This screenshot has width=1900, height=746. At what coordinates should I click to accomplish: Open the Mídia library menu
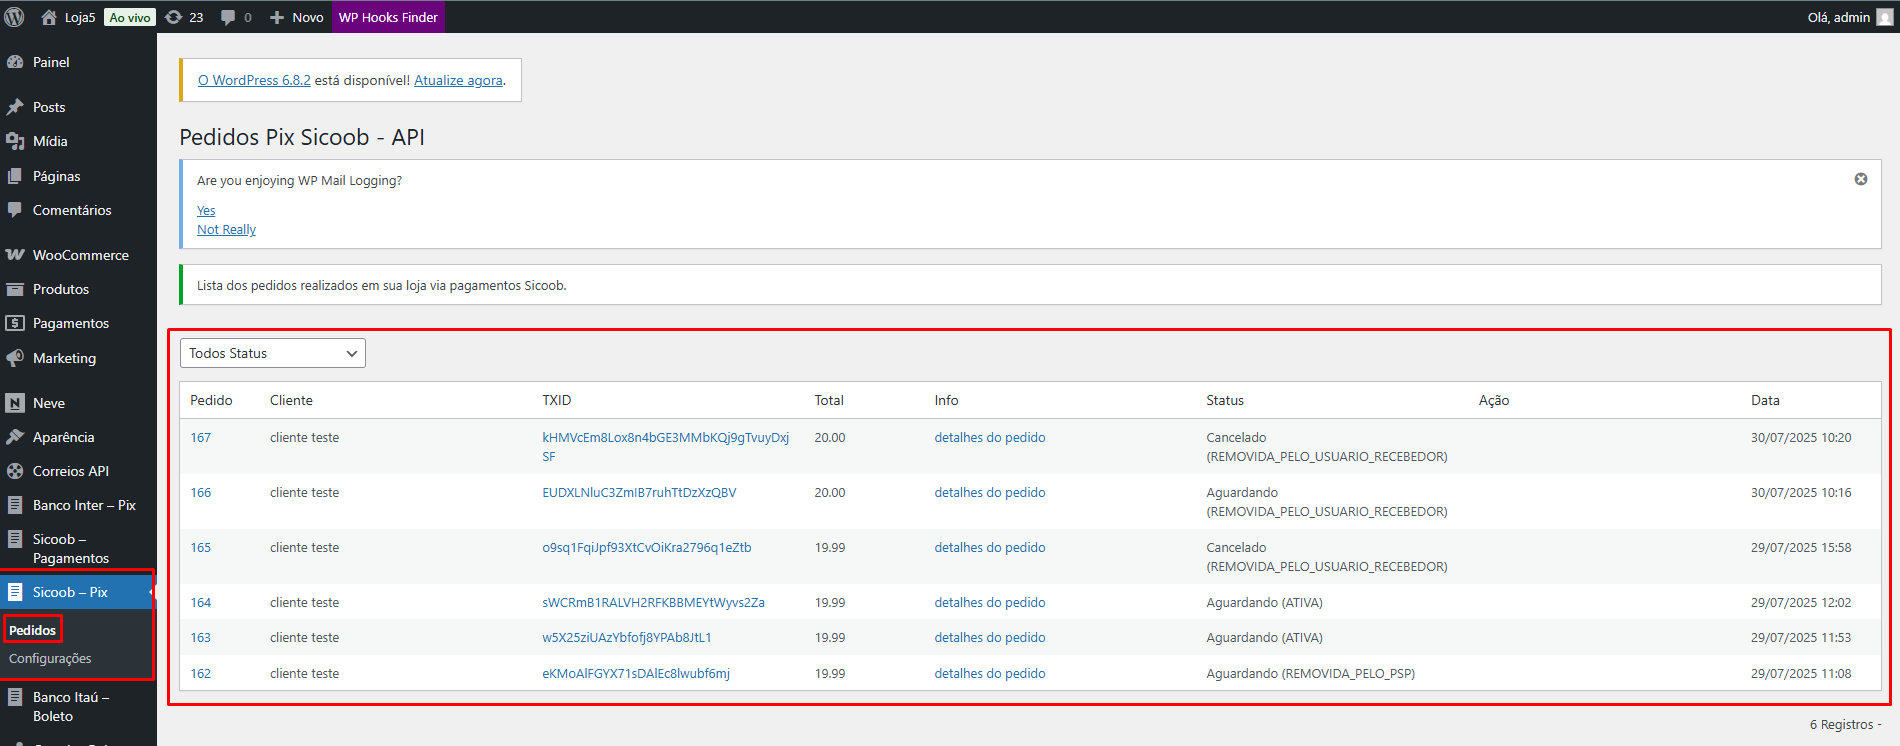[x=50, y=141]
